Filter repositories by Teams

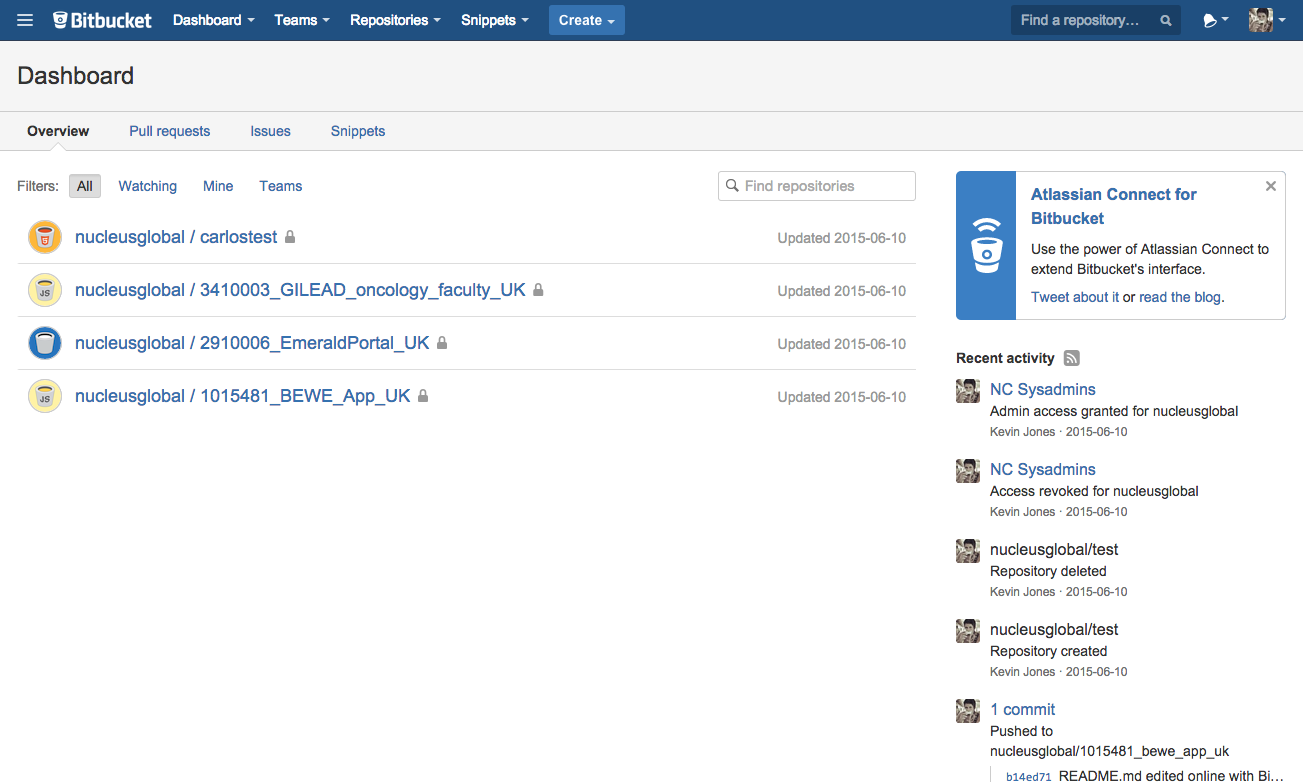tap(281, 186)
